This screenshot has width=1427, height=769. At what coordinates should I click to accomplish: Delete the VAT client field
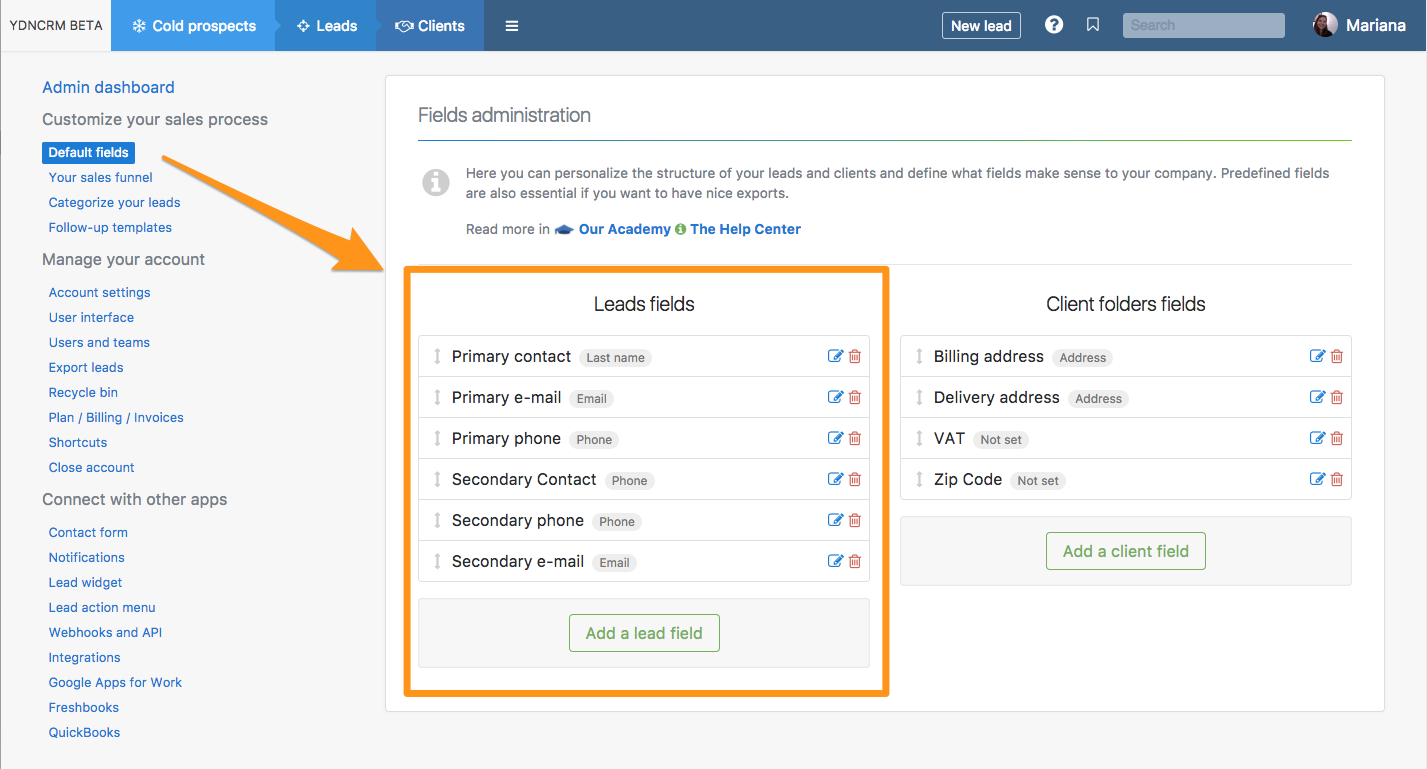[1337, 439]
